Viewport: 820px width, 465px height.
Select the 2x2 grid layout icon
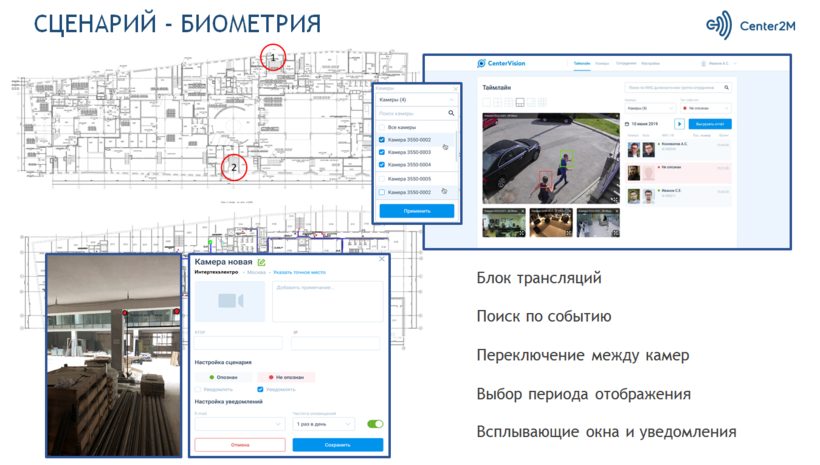(x=497, y=103)
